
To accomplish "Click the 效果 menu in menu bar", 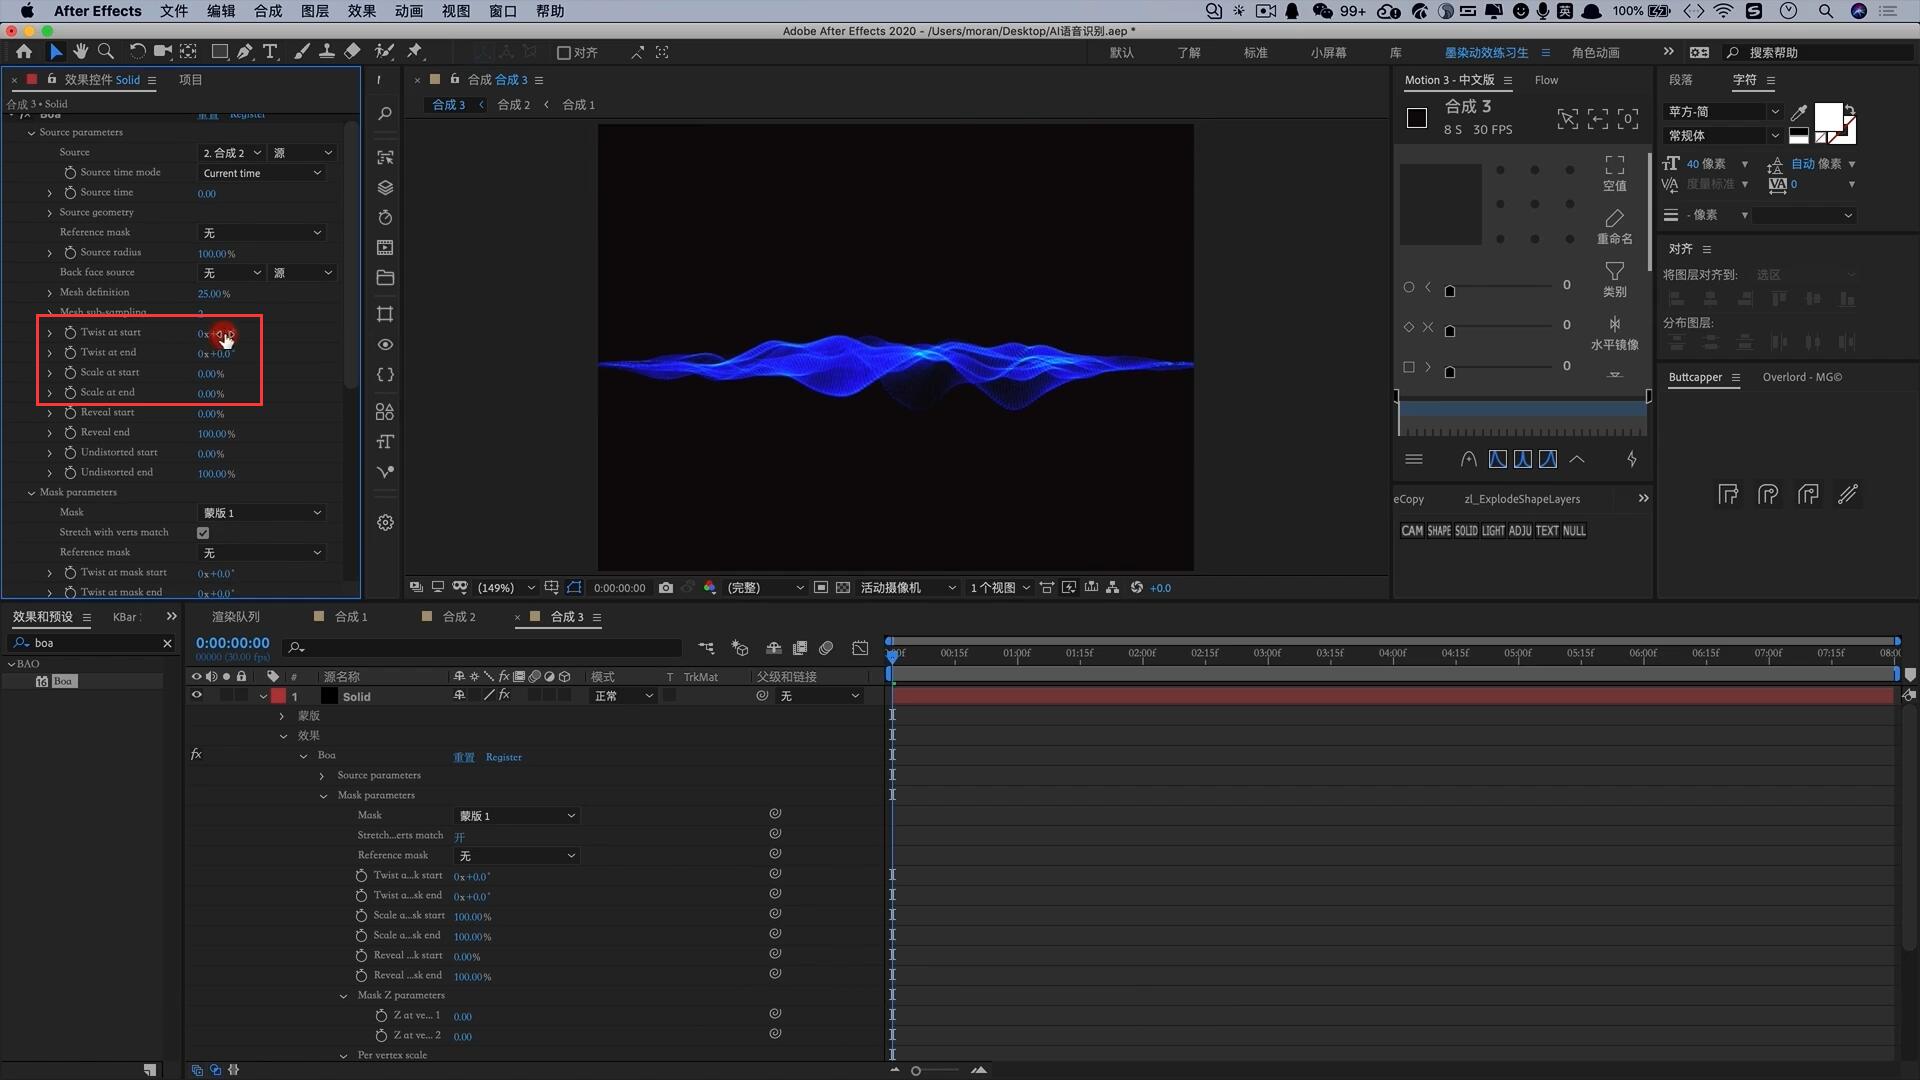I will [356, 11].
